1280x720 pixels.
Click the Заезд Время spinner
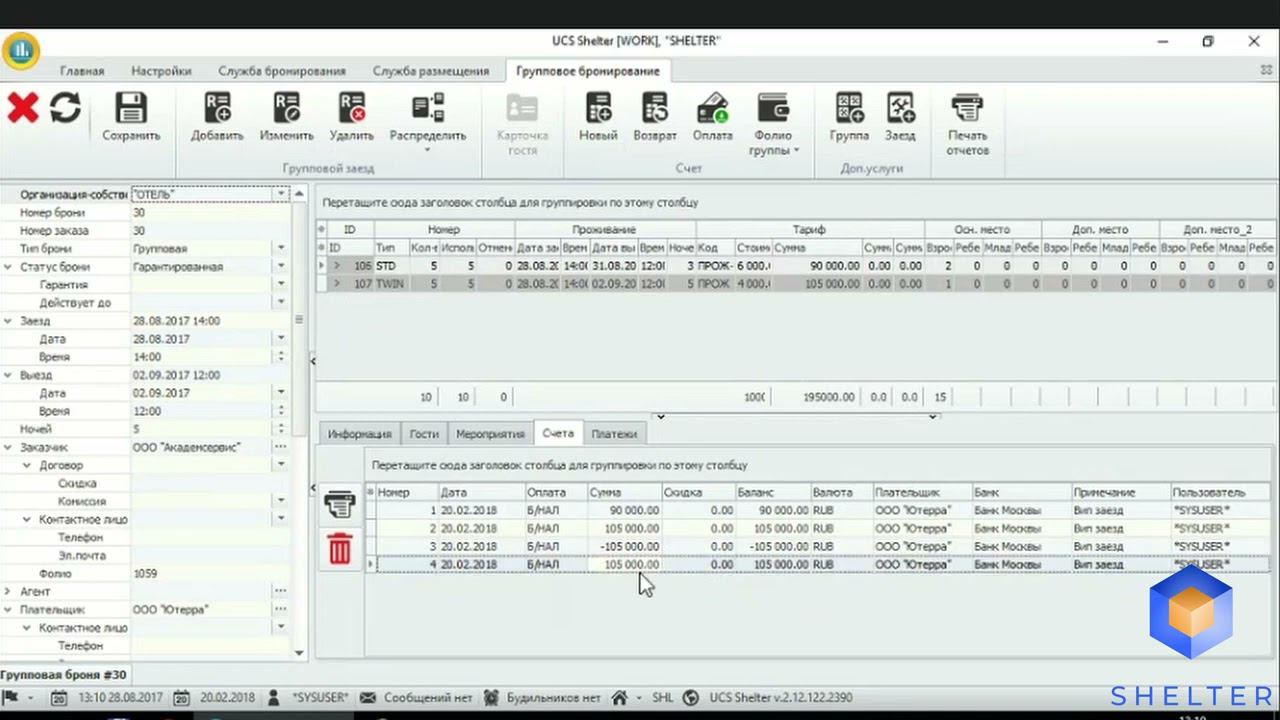[281, 356]
